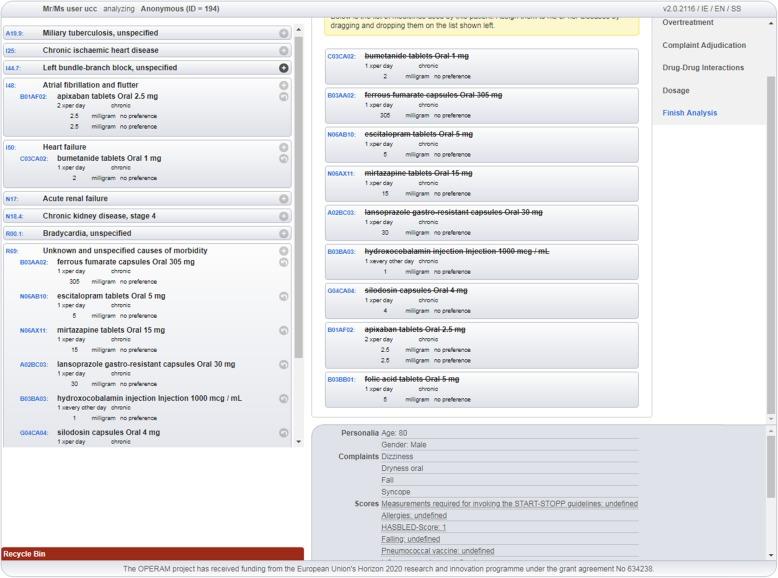Expand Acute renal failure with its plus button
778x578 pixels.
(283, 198)
